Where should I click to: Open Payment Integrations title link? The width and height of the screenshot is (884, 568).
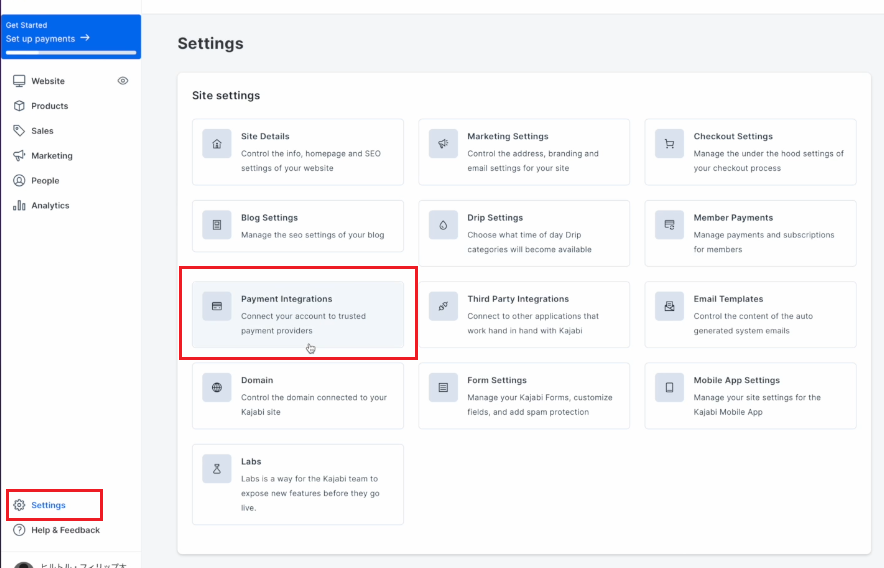[x=286, y=299]
